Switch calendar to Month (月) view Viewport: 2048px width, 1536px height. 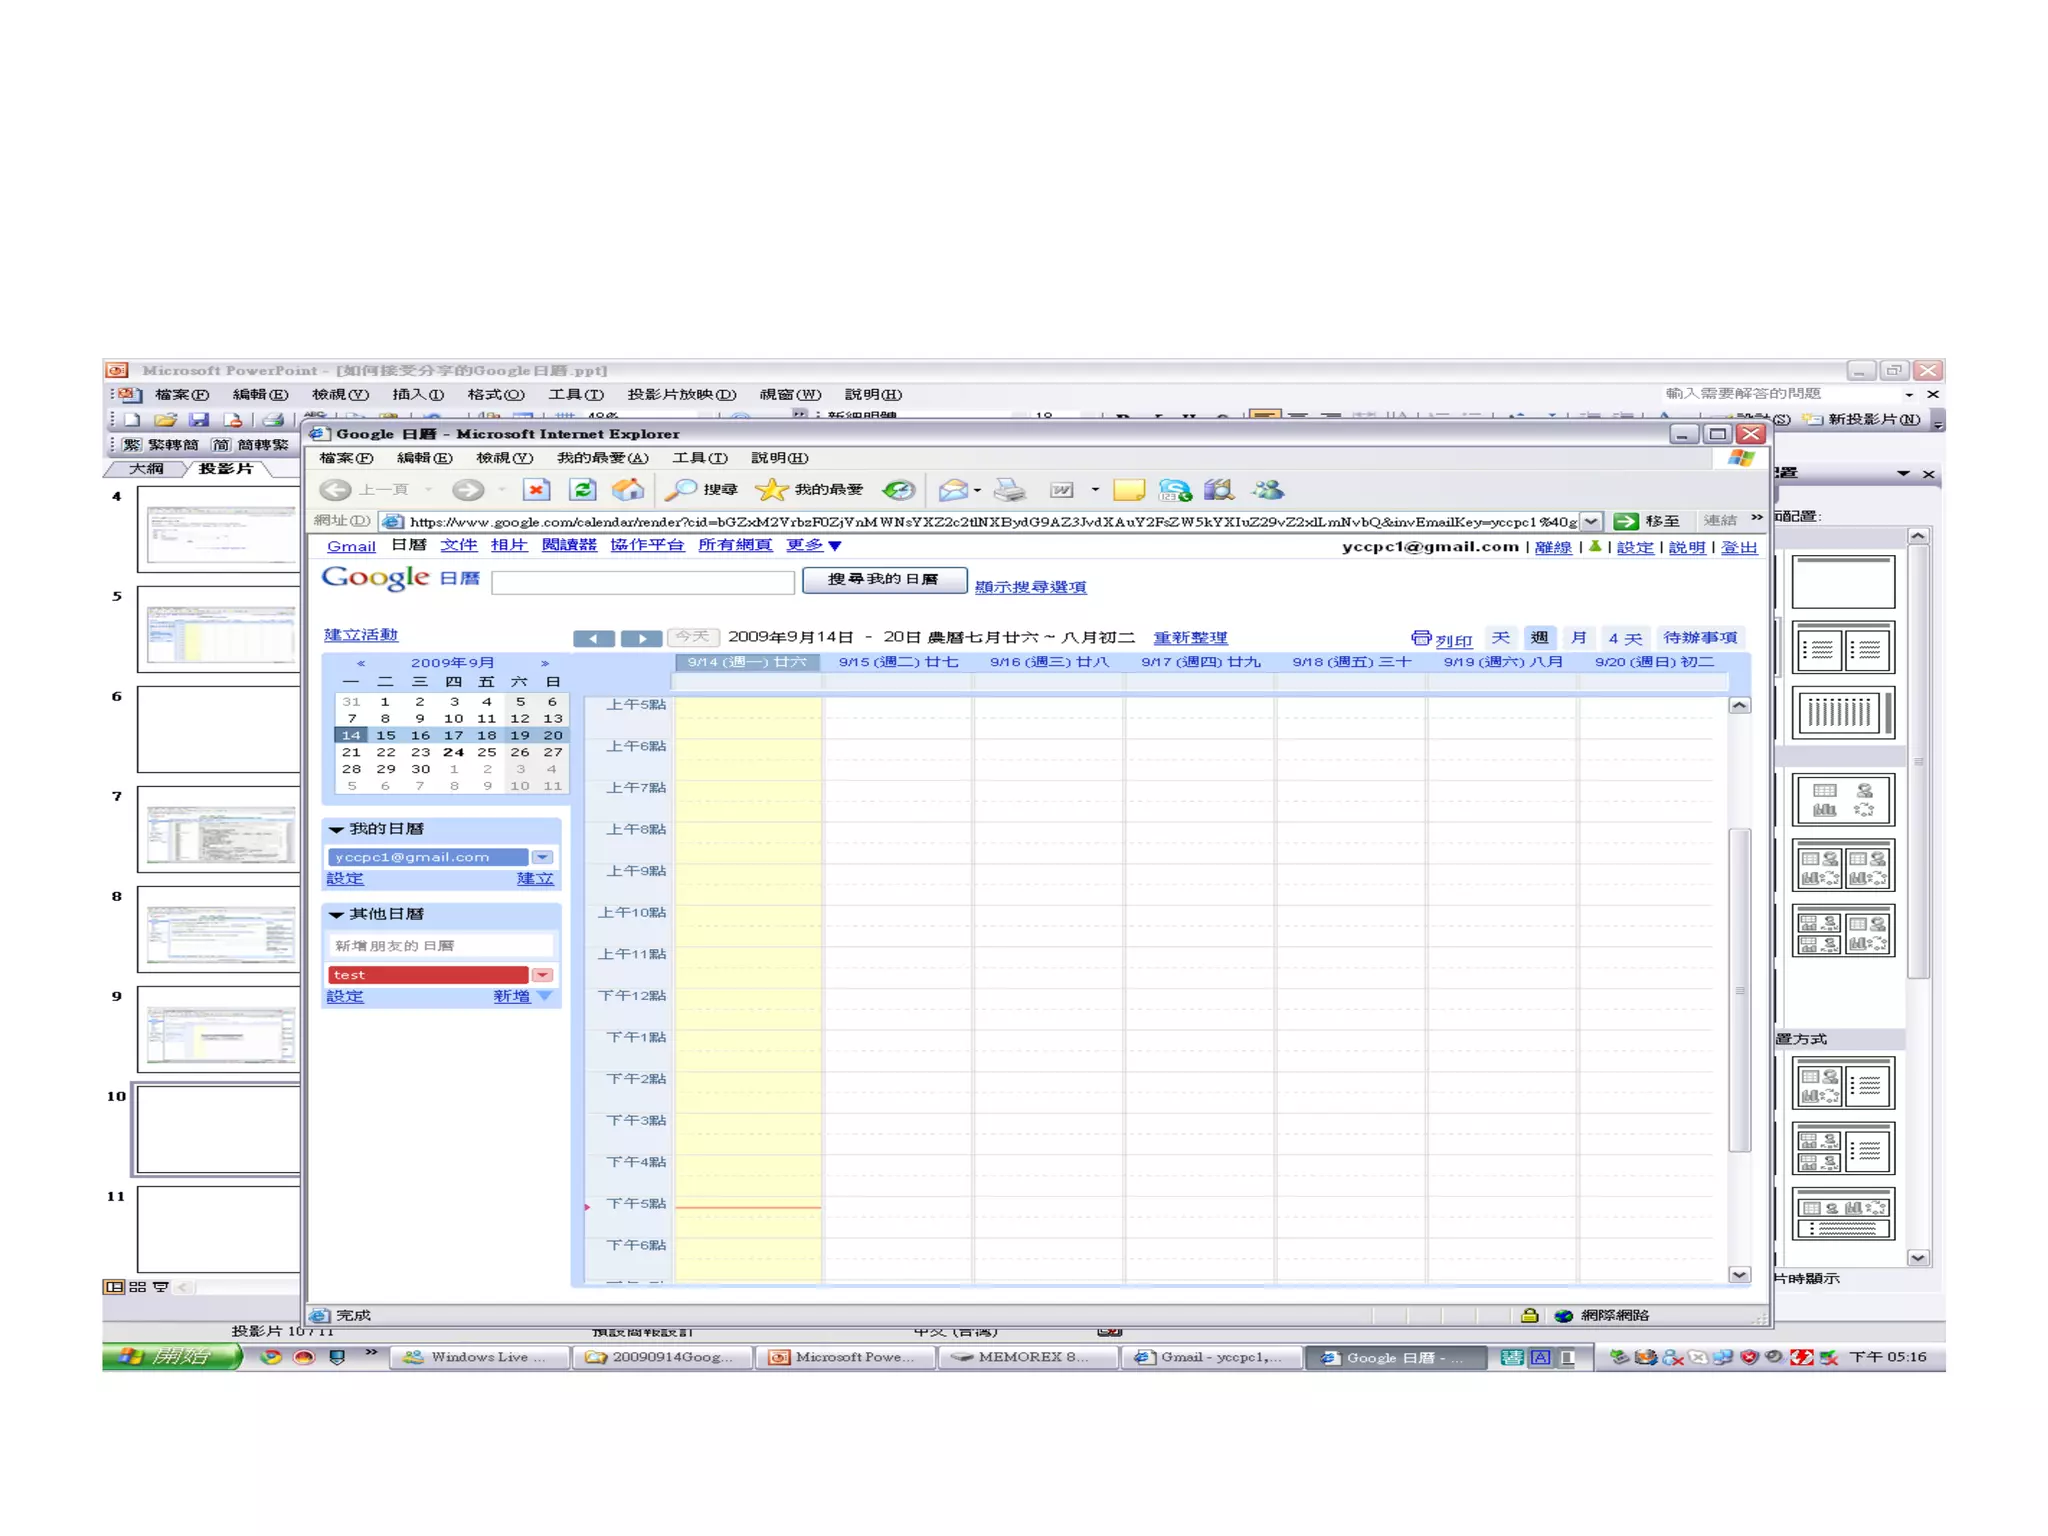coord(1578,637)
